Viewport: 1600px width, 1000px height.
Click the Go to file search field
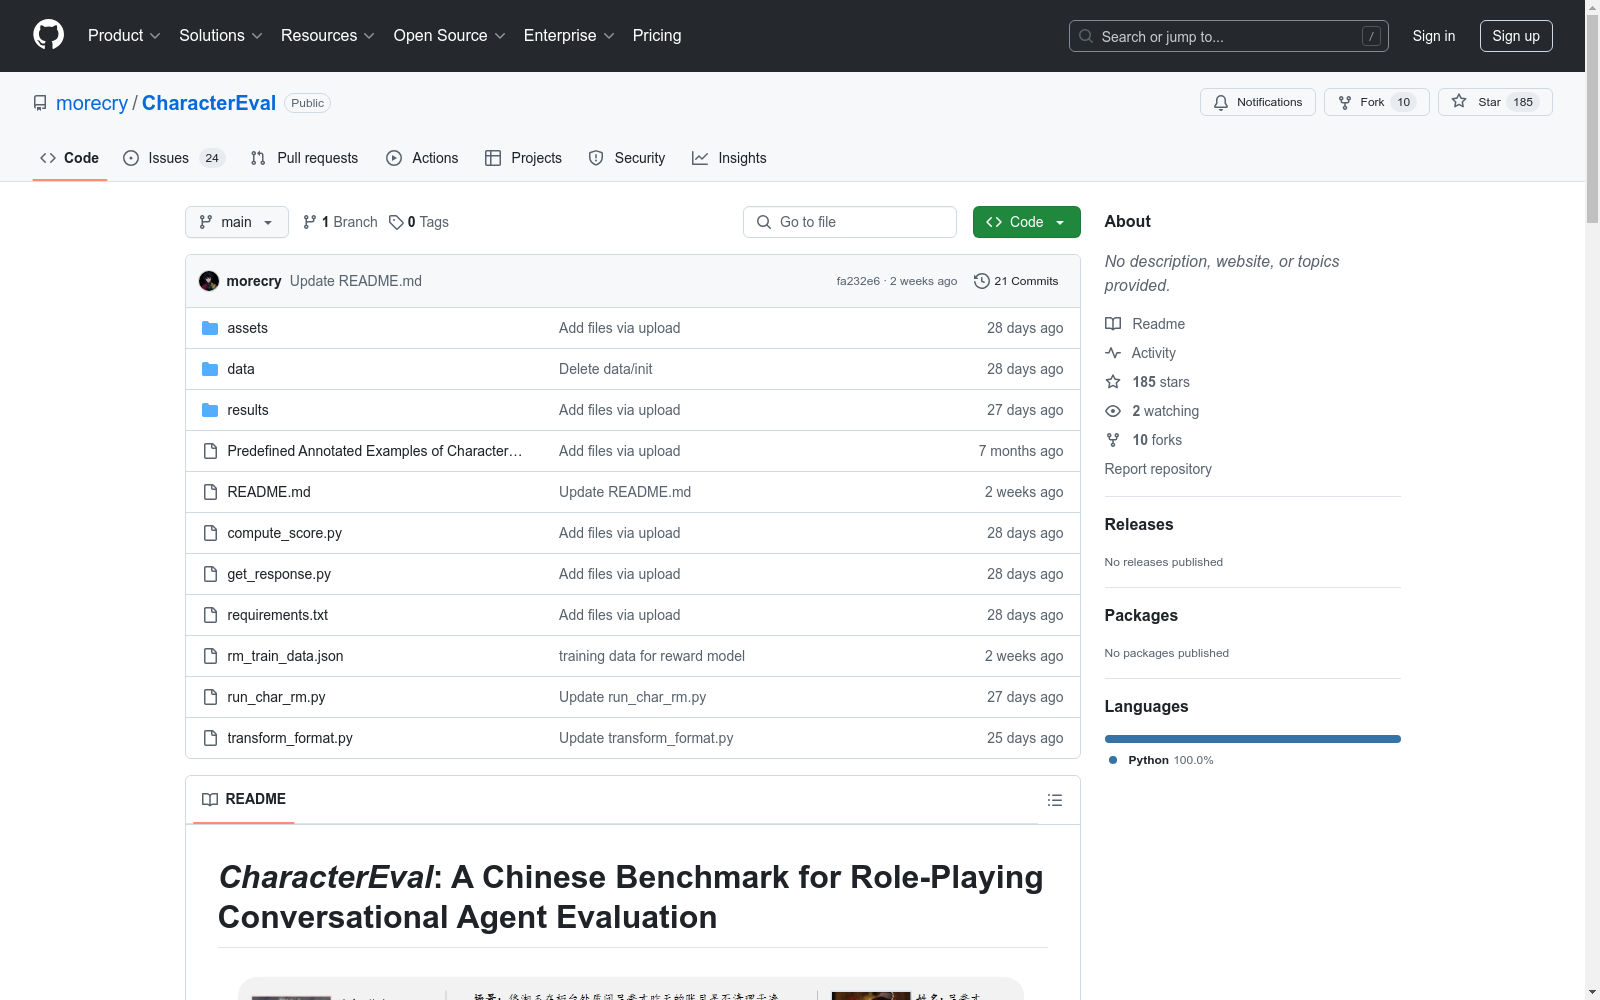click(x=850, y=222)
